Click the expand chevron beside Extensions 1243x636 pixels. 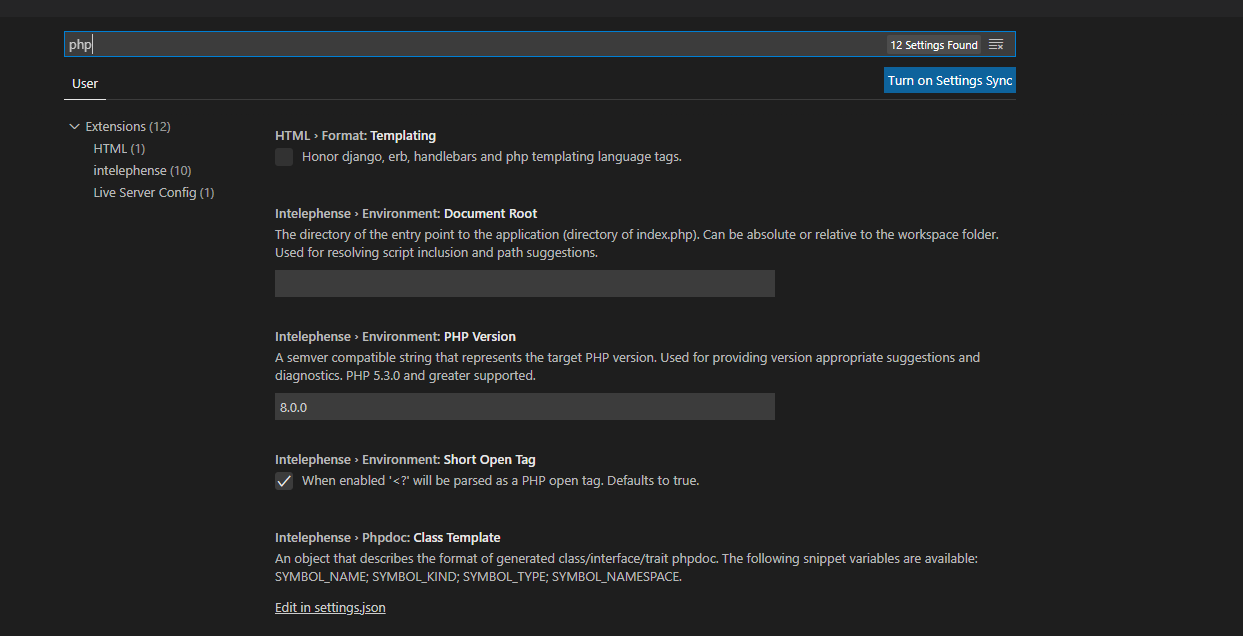coord(74,126)
